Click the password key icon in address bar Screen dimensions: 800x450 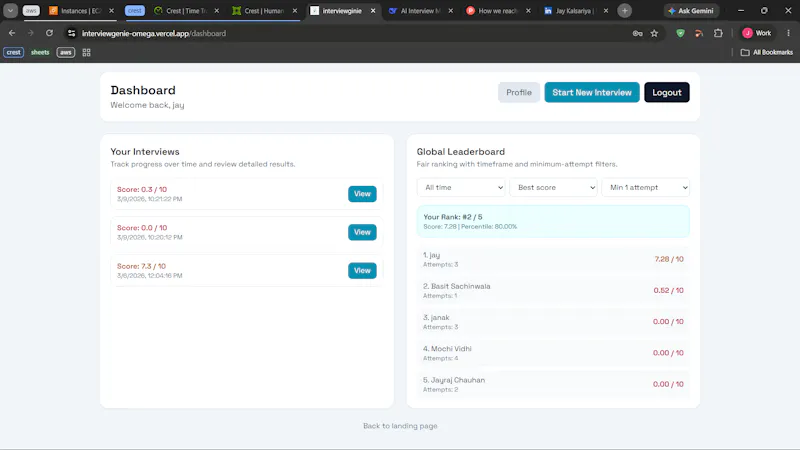pyautogui.click(x=637, y=33)
